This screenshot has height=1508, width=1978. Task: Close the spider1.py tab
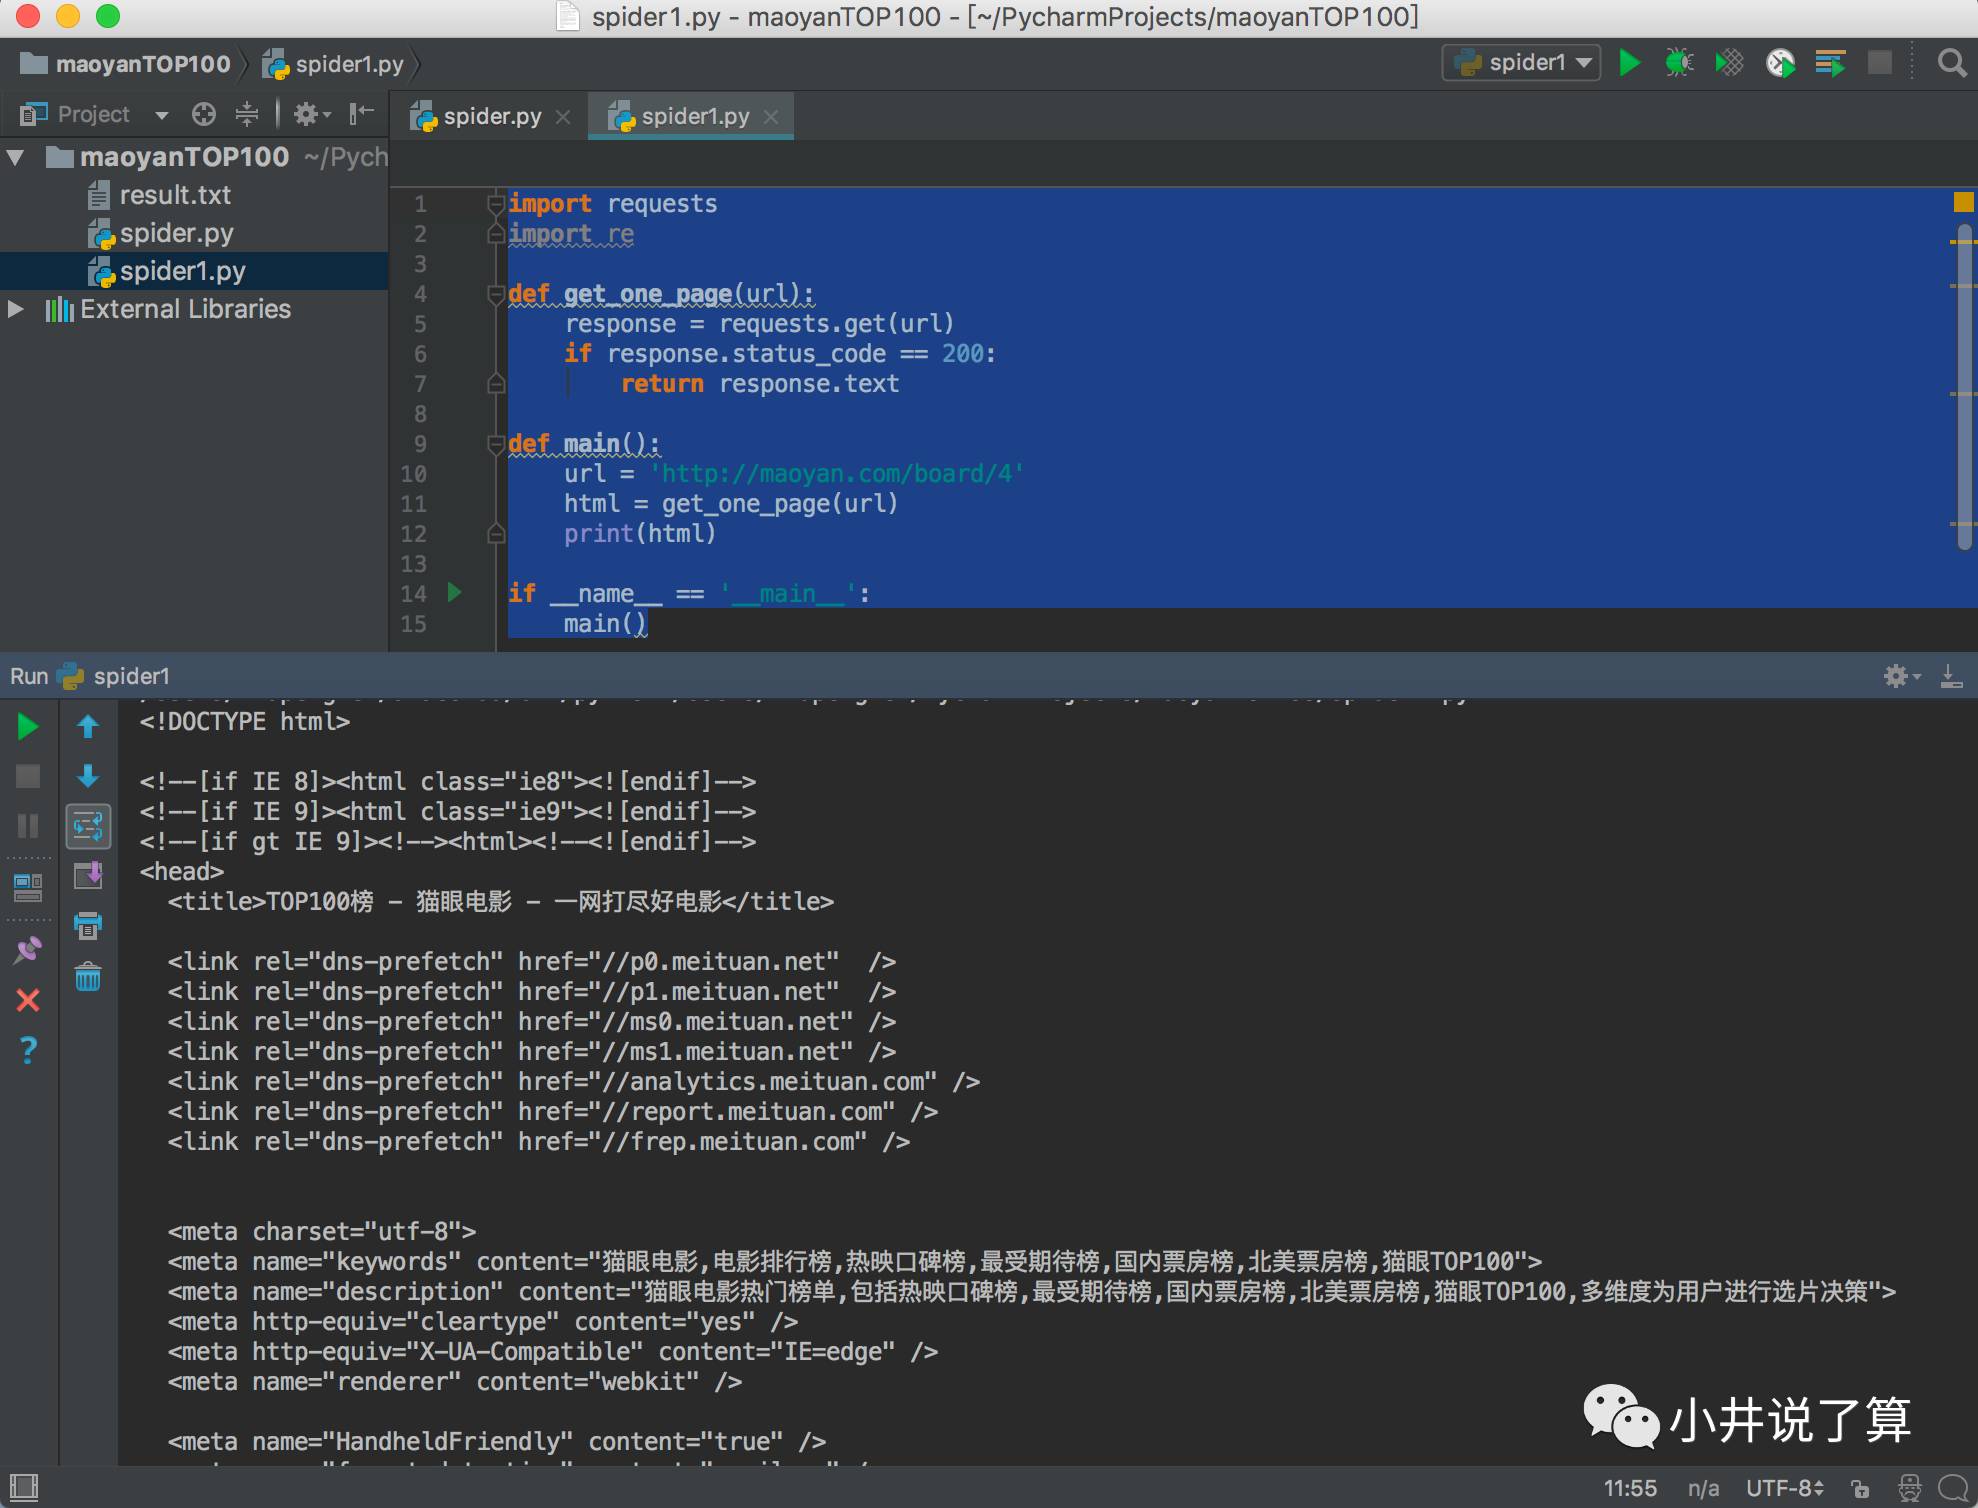pyautogui.click(x=771, y=117)
